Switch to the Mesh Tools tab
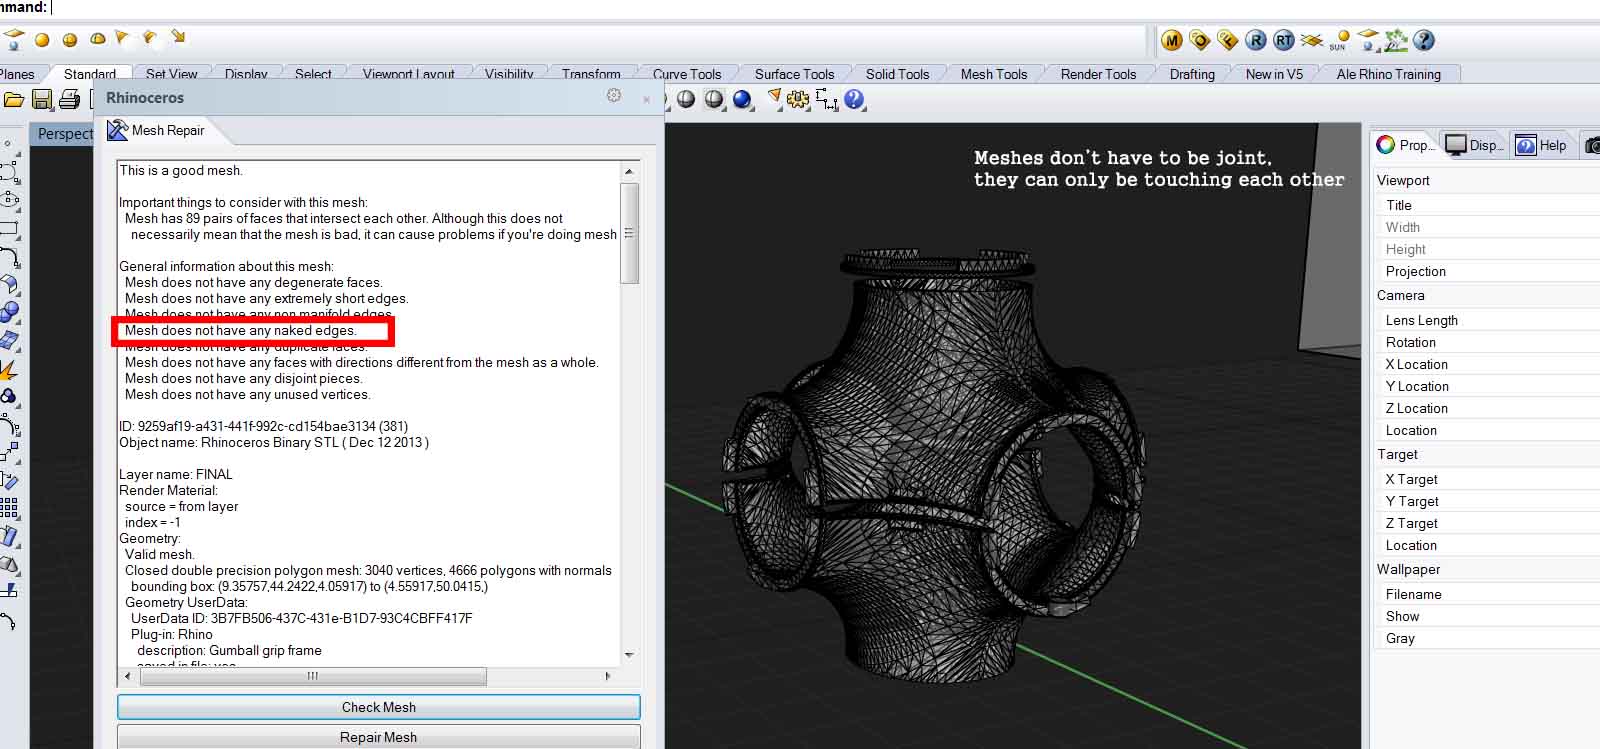 pyautogui.click(x=993, y=74)
